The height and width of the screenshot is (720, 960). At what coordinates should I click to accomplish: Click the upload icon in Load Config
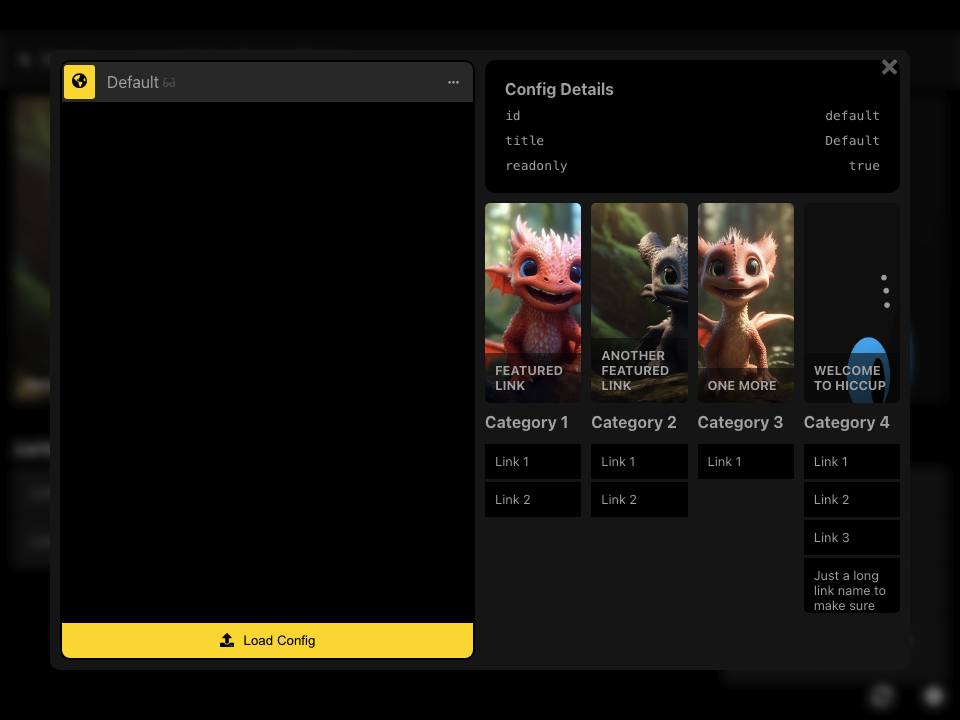coord(227,640)
